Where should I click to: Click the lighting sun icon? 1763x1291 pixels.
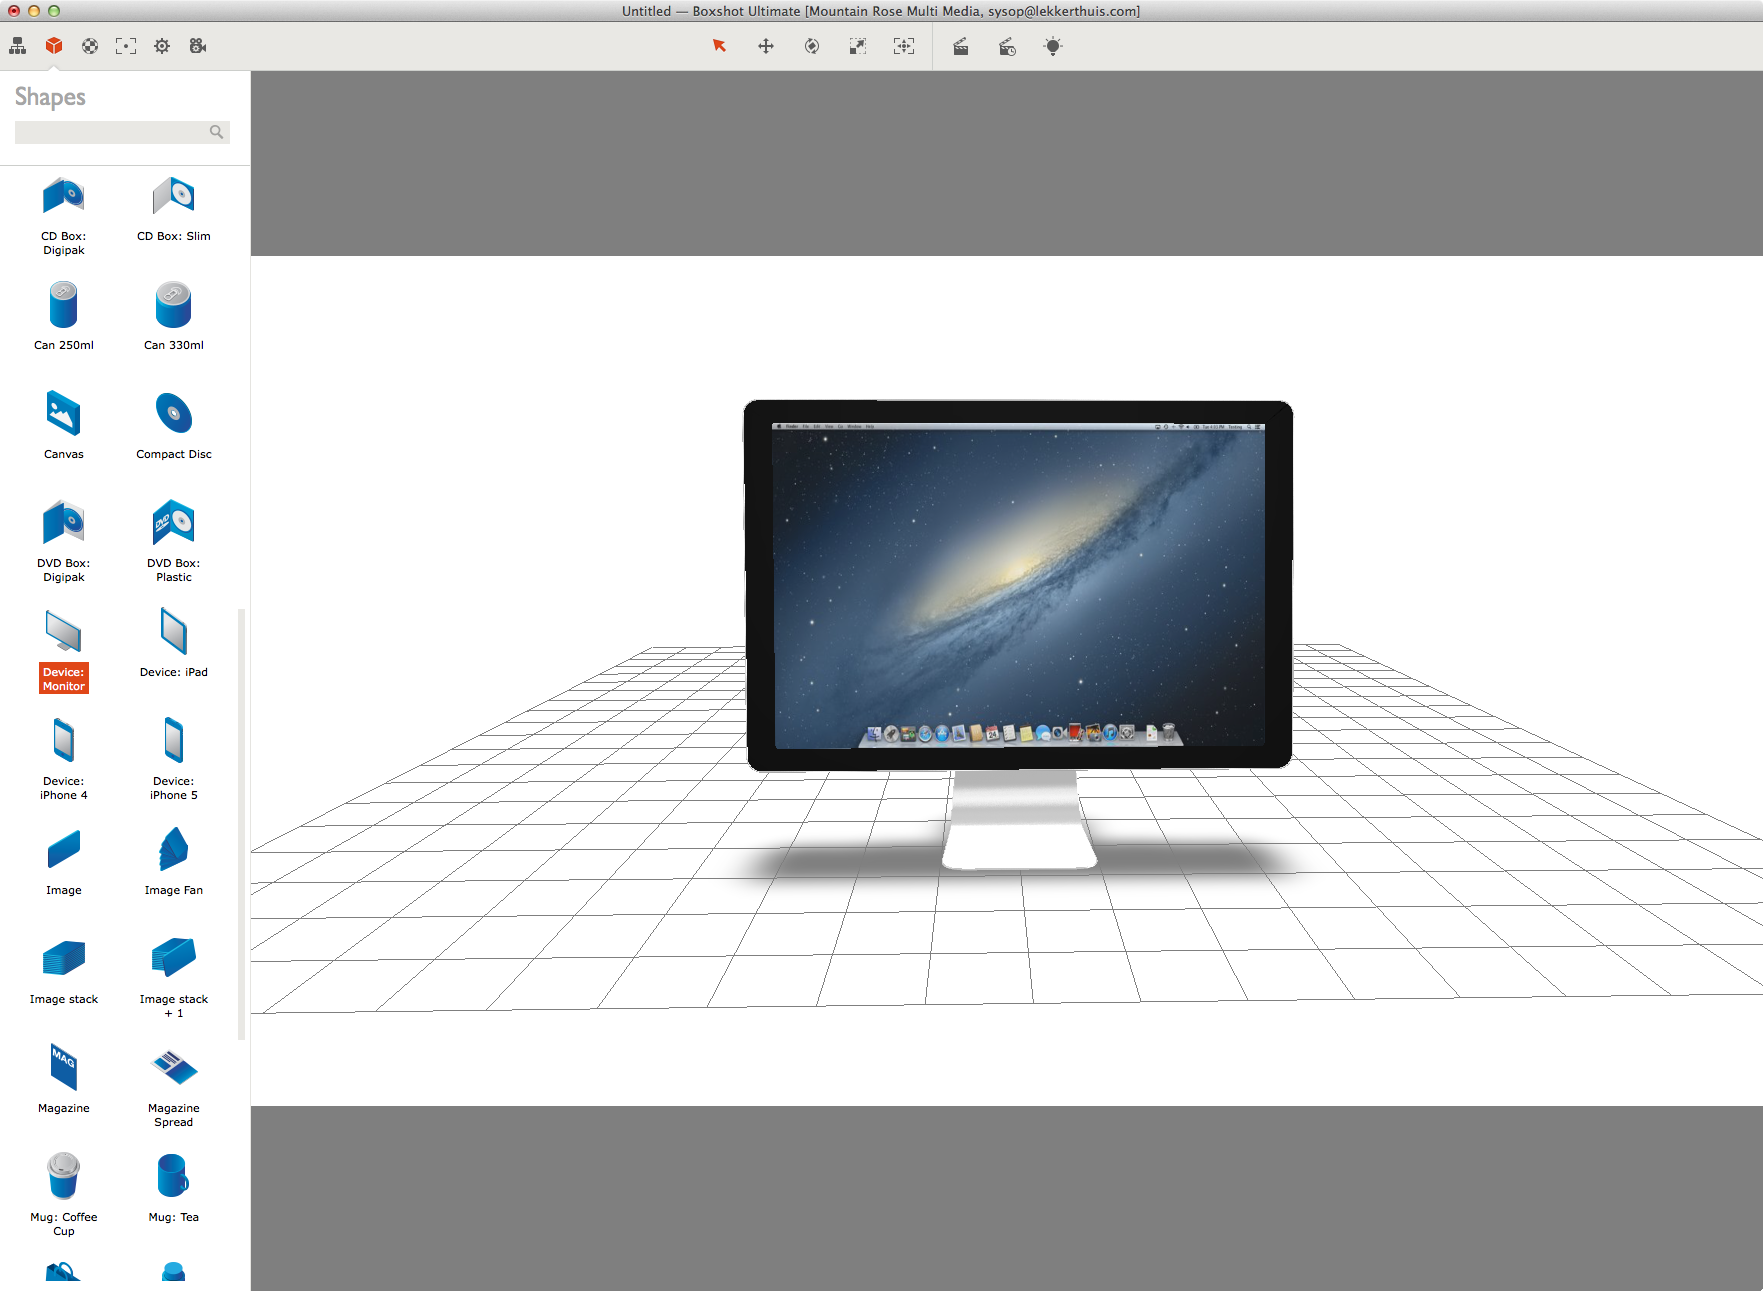tap(1053, 46)
